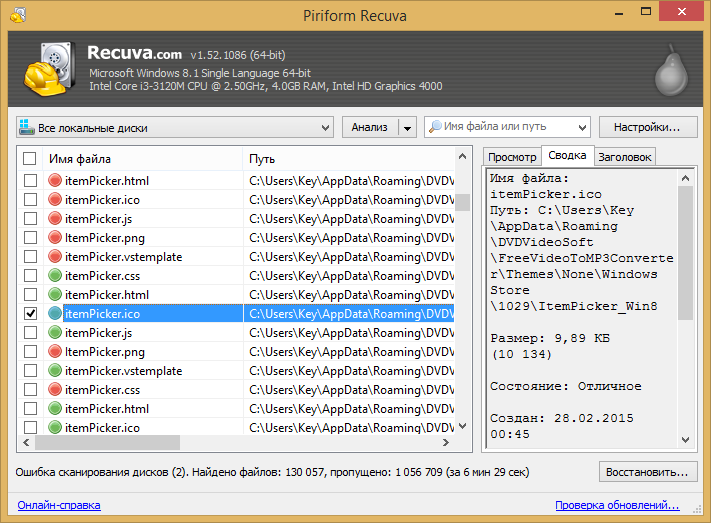Screen dimensions: 711x523
Task: Click red status dot of itemPicker.vstemplate
Action: [55, 257]
